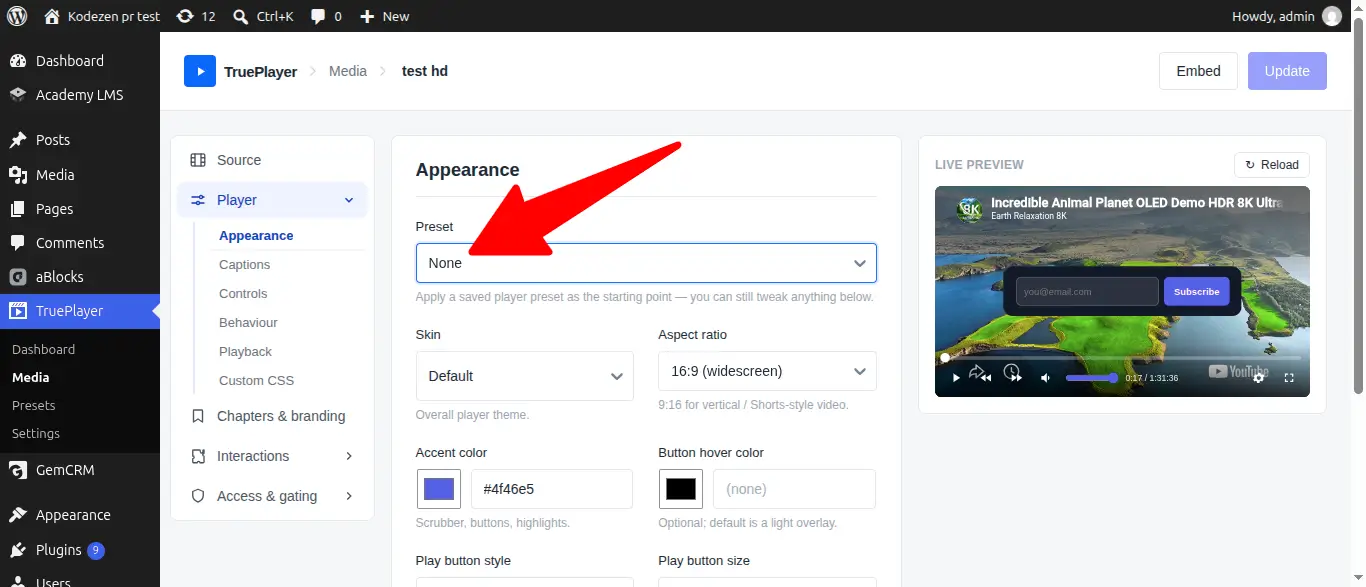
Task: Click the YouTube logo in the preview
Action: pyautogui.click(x=1238, y=371)
